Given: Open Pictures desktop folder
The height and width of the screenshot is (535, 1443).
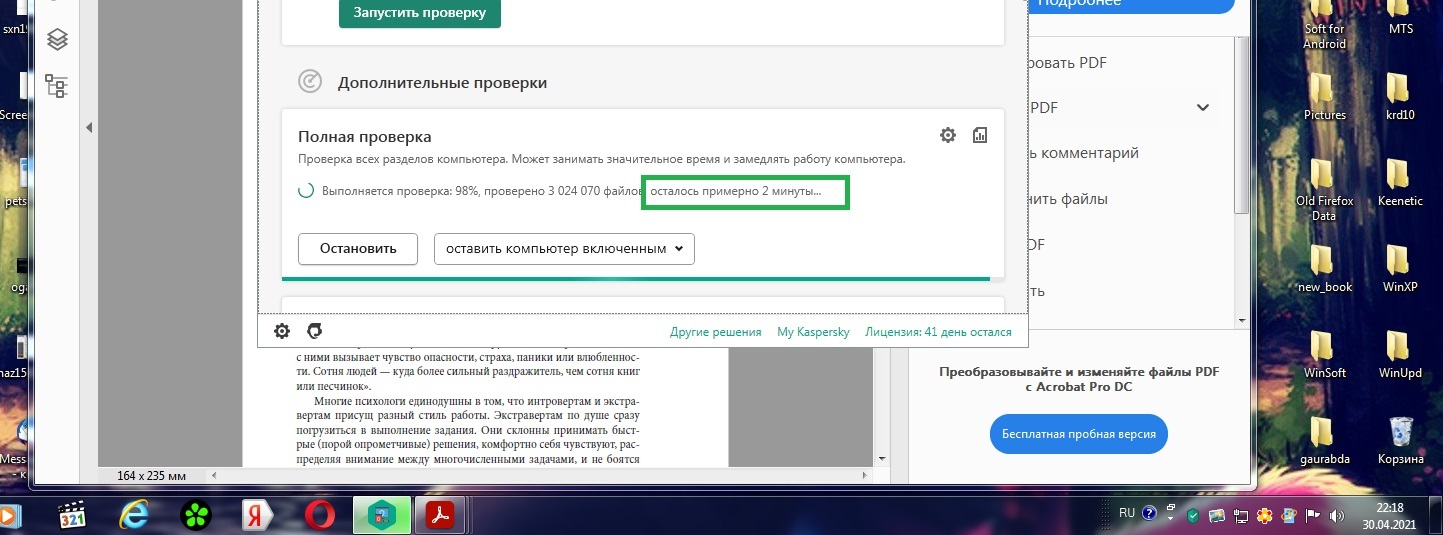Looking at the screenshot, I should 1324,97.
